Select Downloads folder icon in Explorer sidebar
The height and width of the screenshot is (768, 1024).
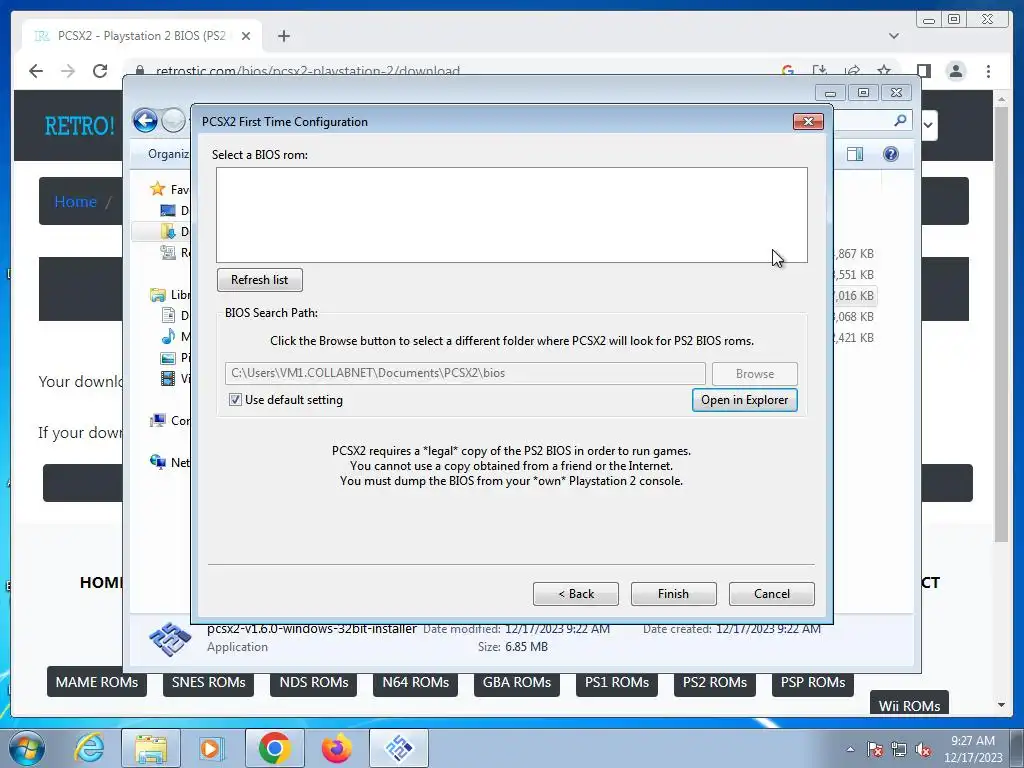tap(168, 231)
